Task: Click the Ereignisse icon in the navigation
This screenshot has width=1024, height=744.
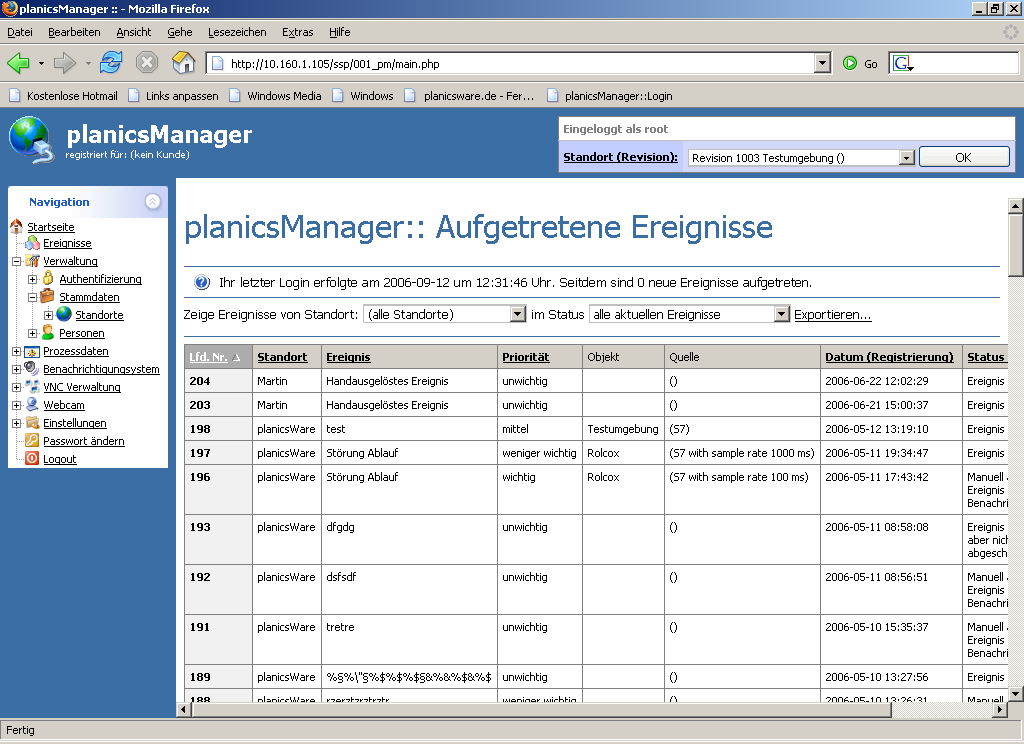Action: coord(32,243)
